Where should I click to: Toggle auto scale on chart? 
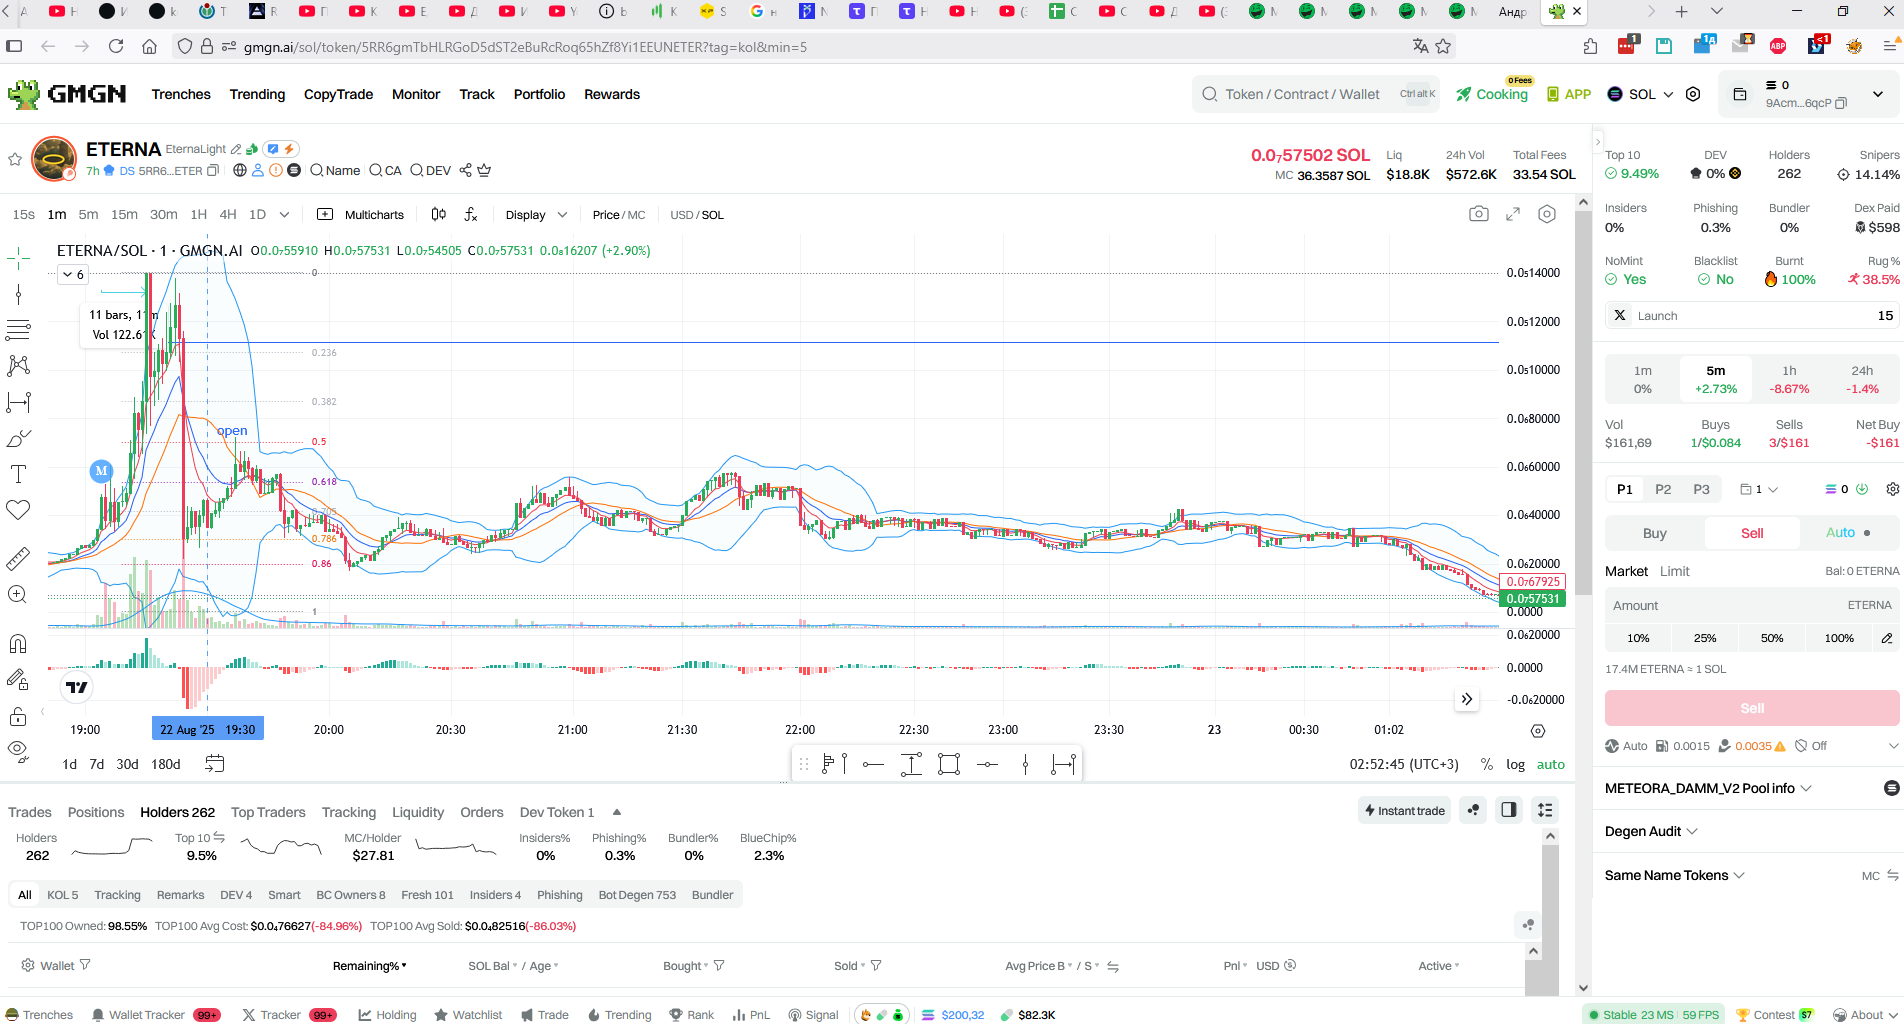[x=1551, y=764]
